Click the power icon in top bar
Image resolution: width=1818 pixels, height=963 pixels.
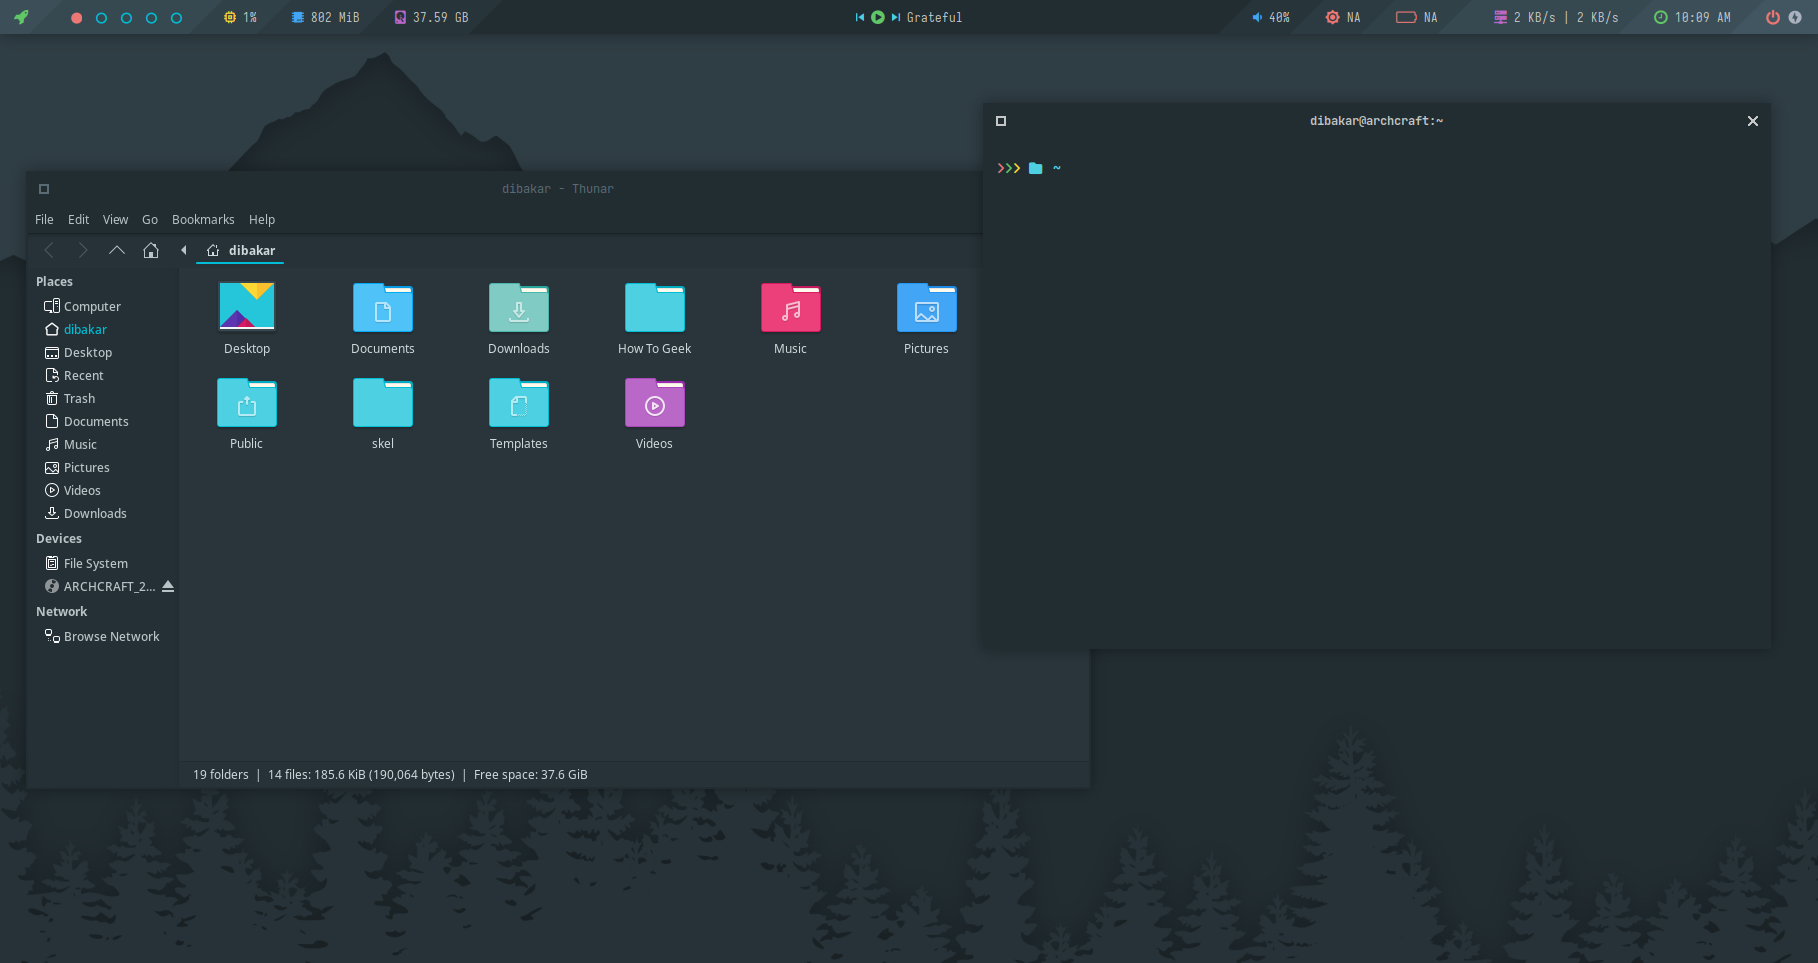click(1773, 17)
